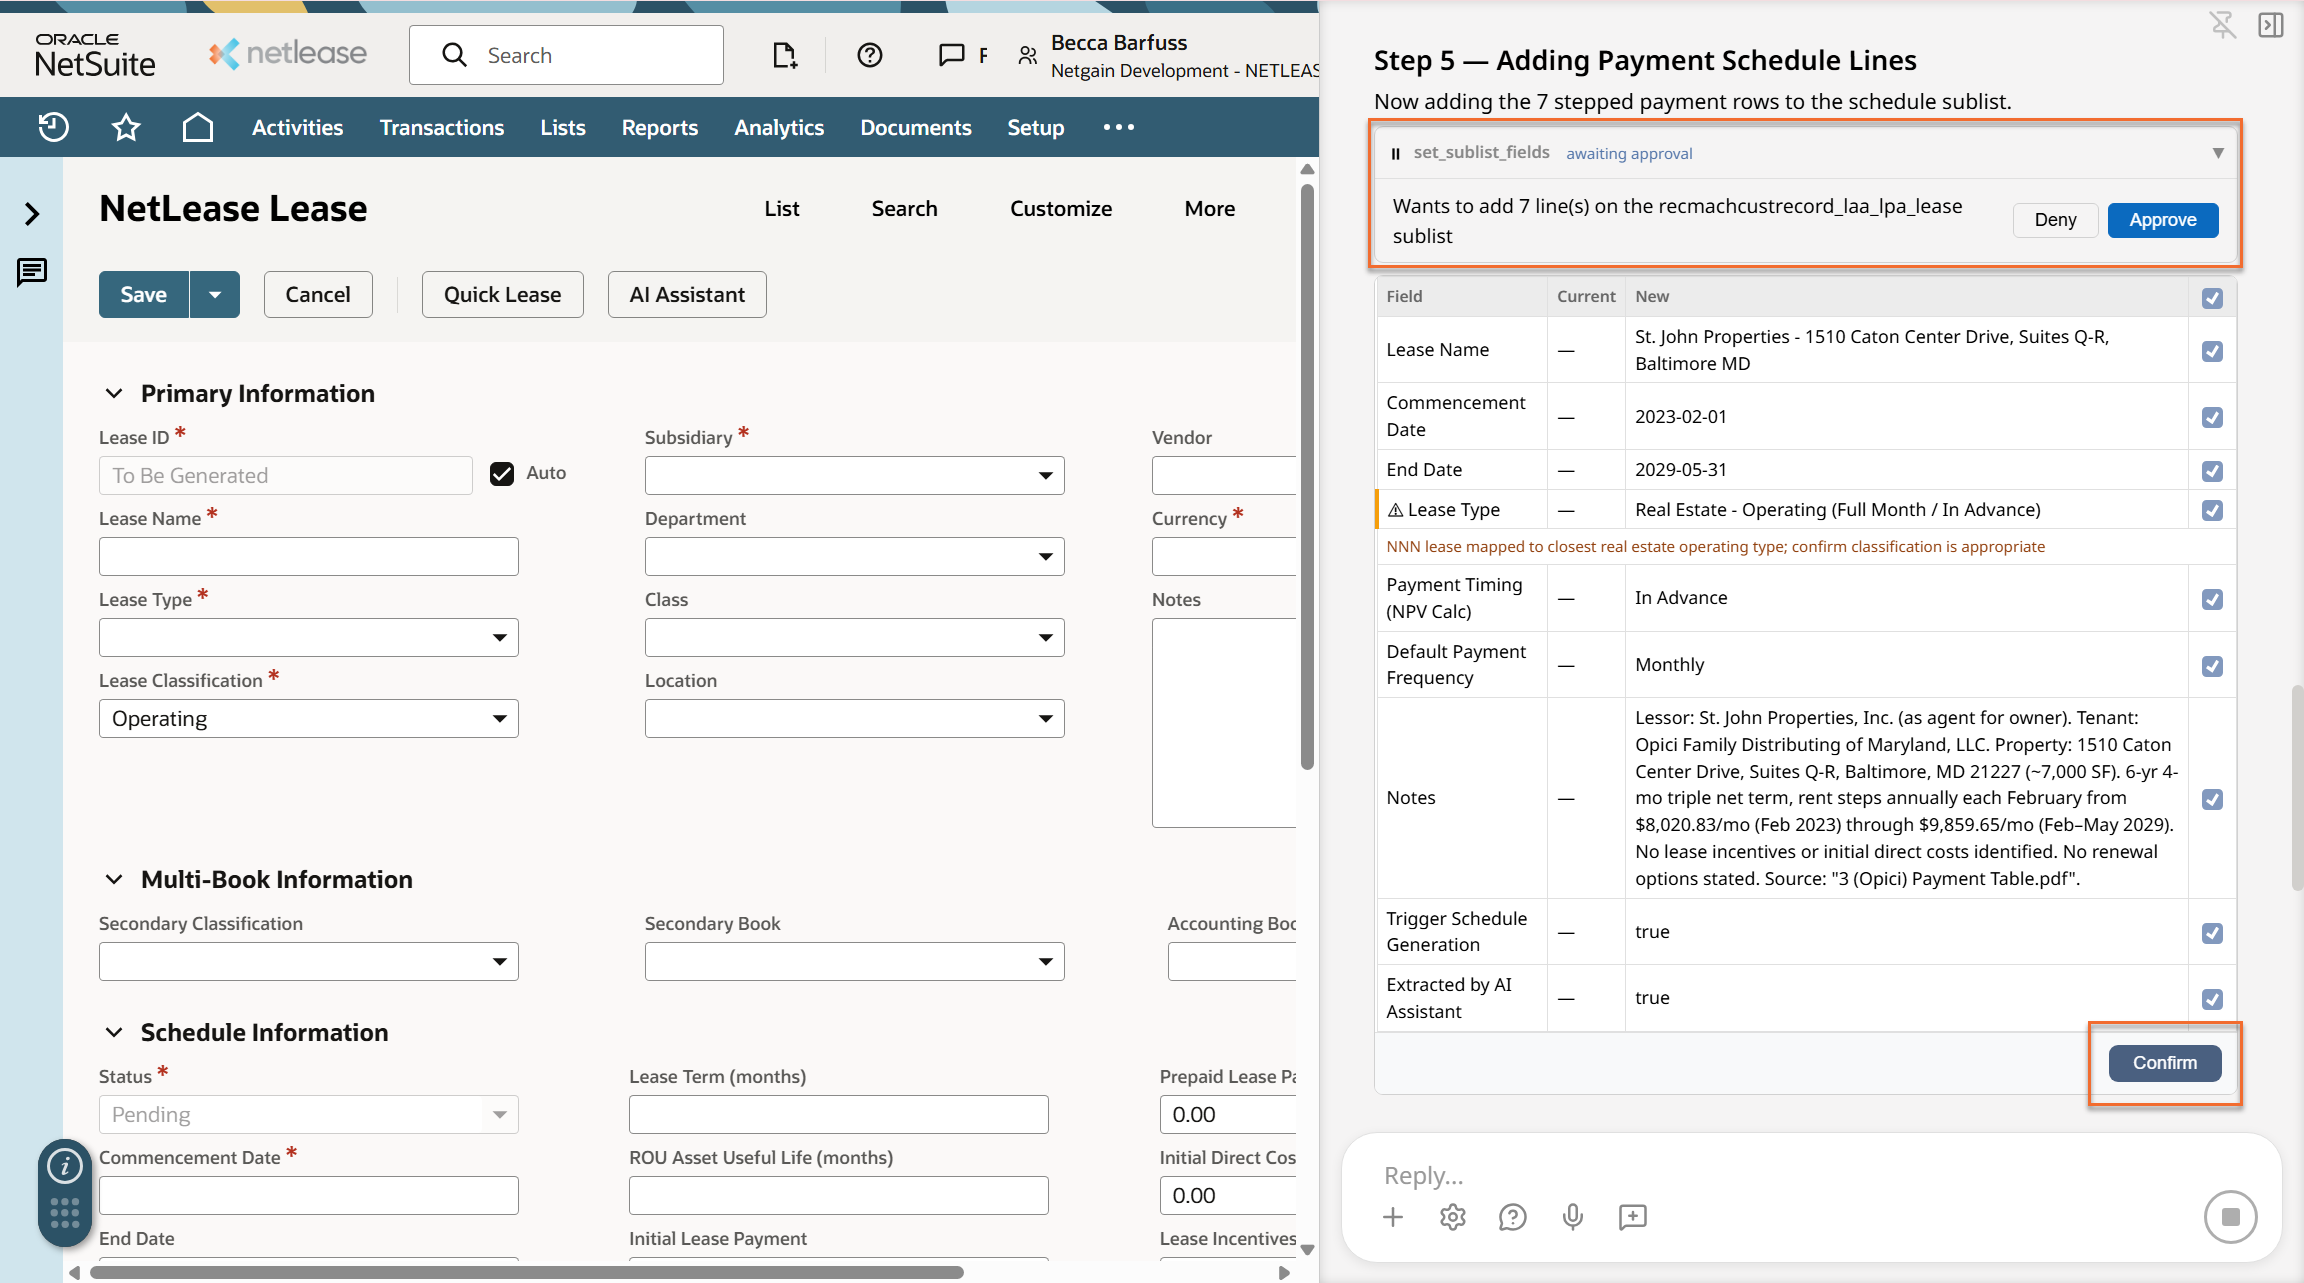Click the Save button

pyautogui.click(x=144, y=294)
